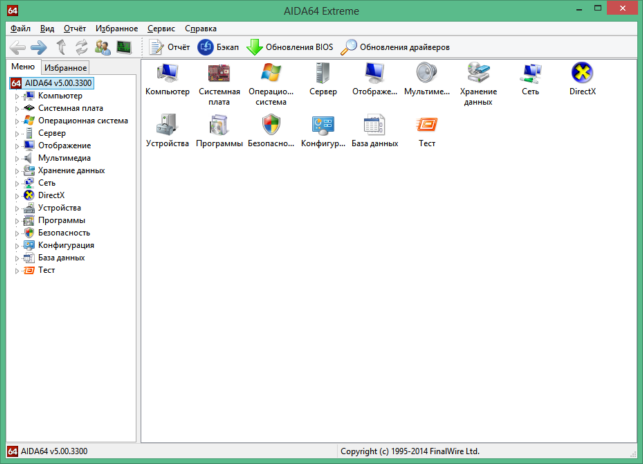The width and height of the screenshot is (643, 464).
Task: Go forward with the right arrow icon
Action: tap(39, 48)
